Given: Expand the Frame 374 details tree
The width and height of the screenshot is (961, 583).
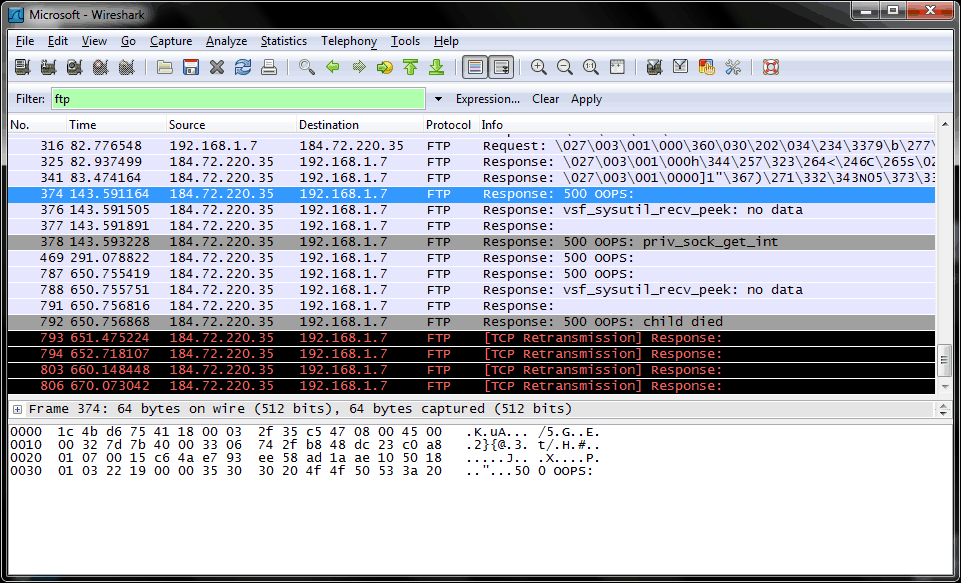Looking at the screenshot, I should (17, 409).
